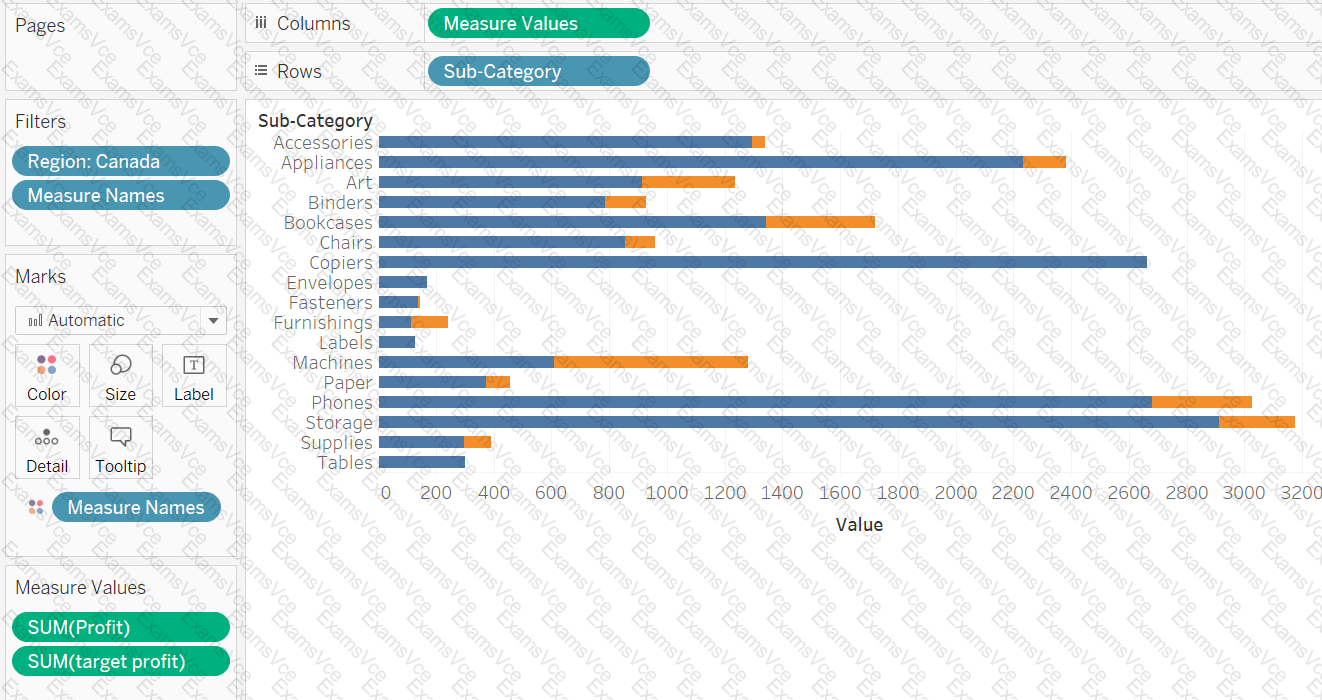Click the Sub-Category column header
The height and width of the screenshot is (700, 1322).
(x=315, y=121)
